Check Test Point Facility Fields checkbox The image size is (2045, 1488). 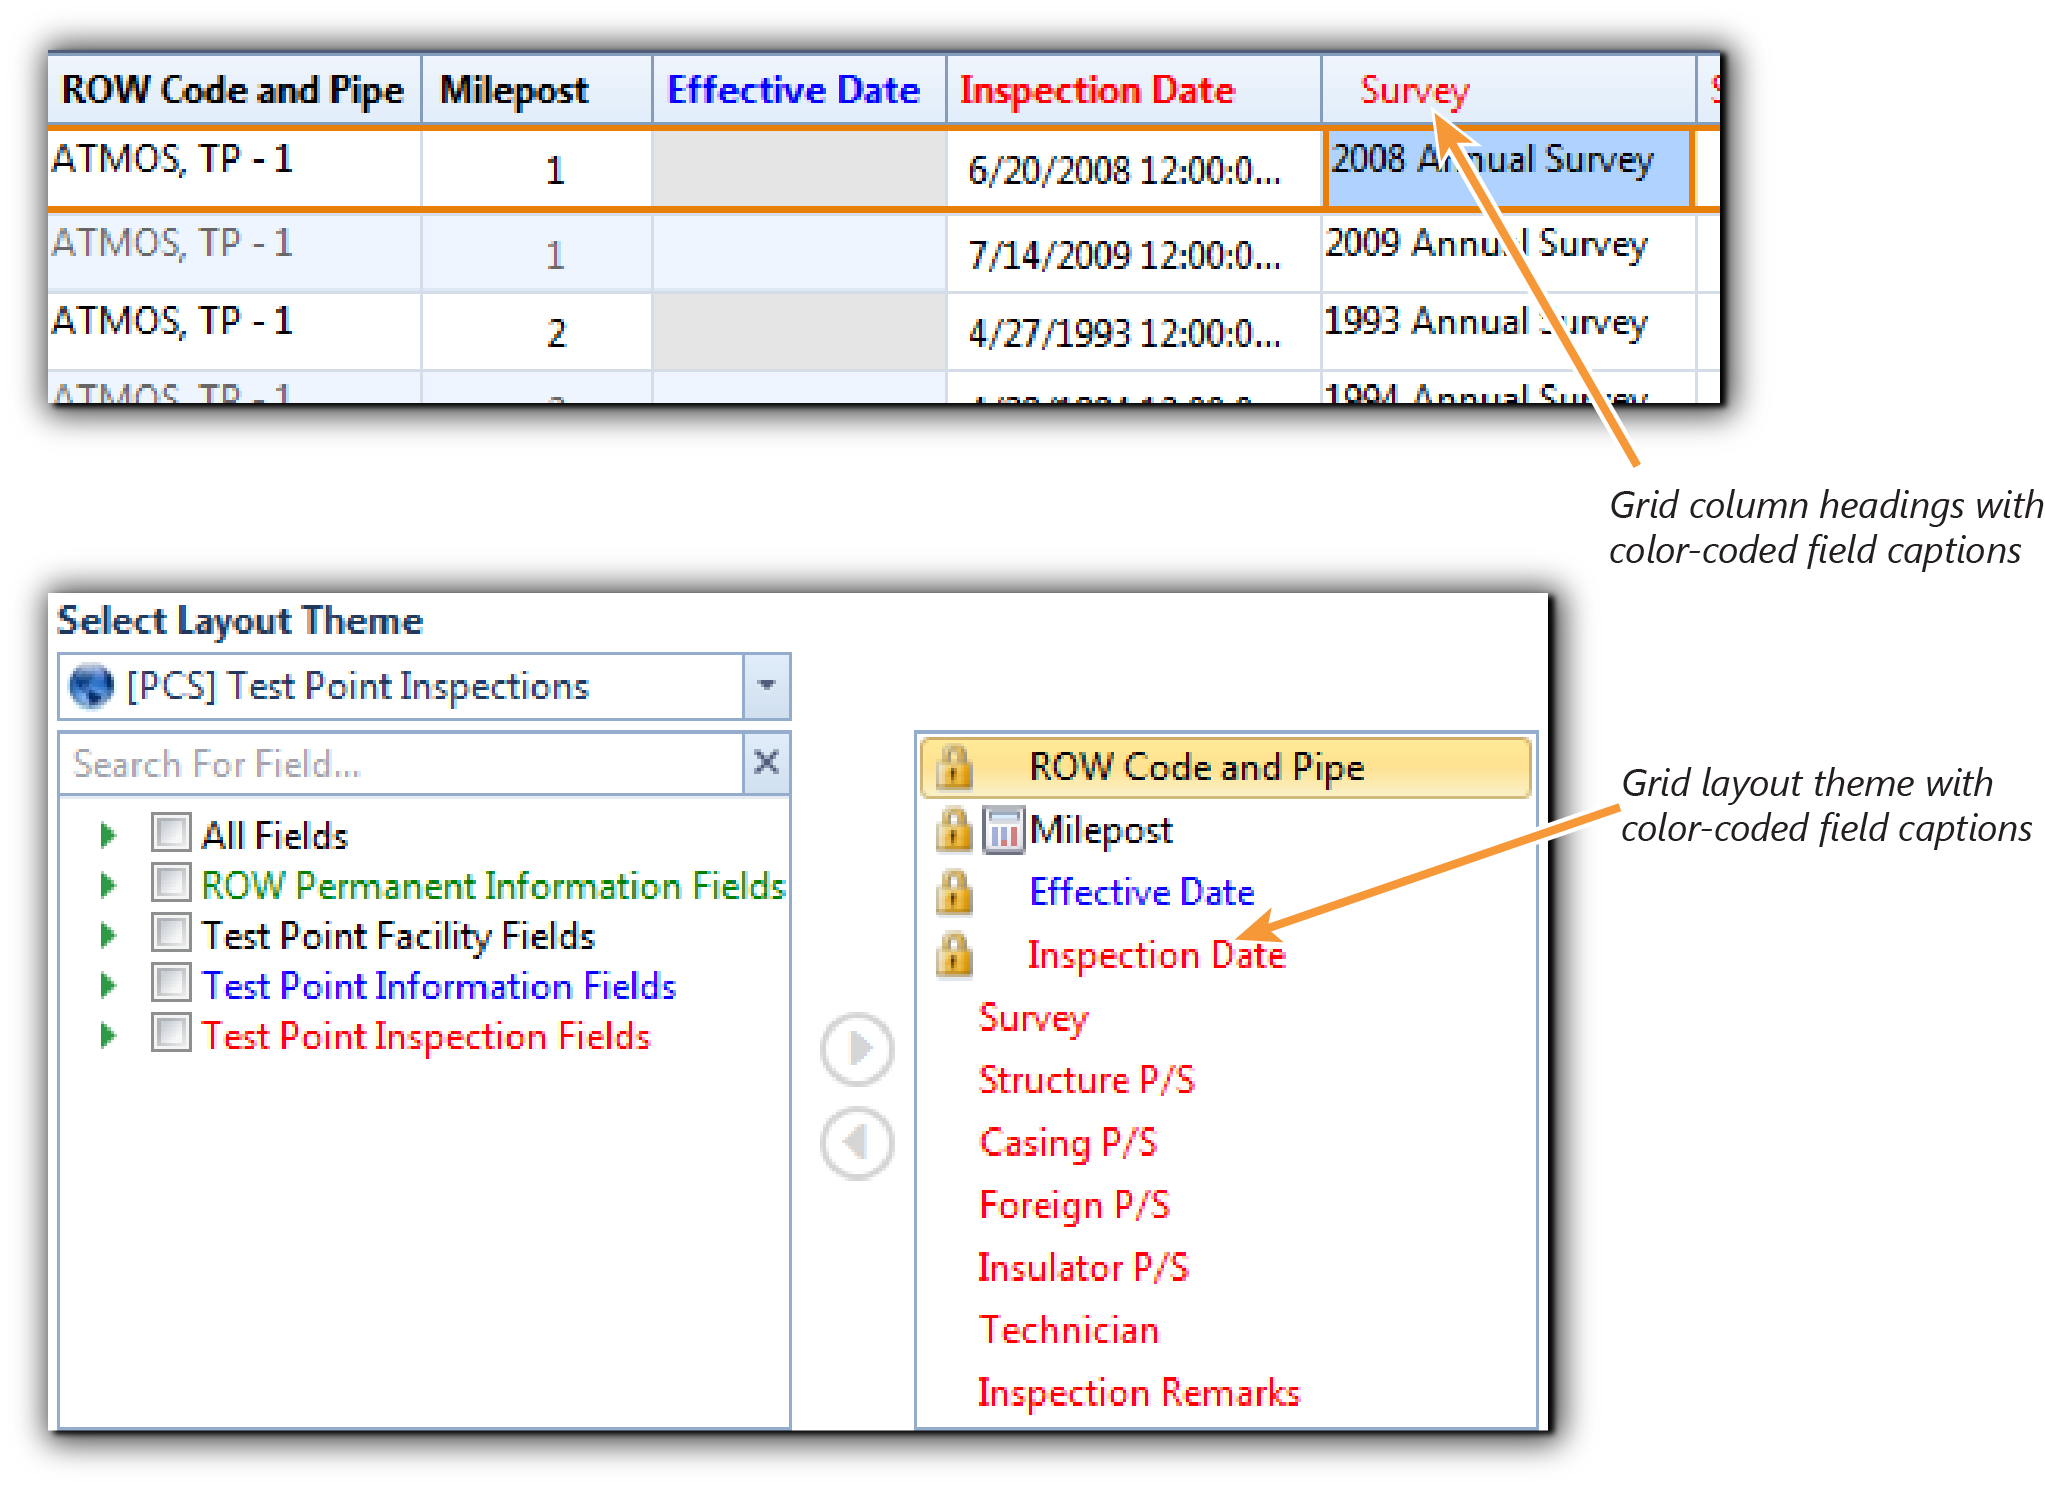(x=171, y=932)
